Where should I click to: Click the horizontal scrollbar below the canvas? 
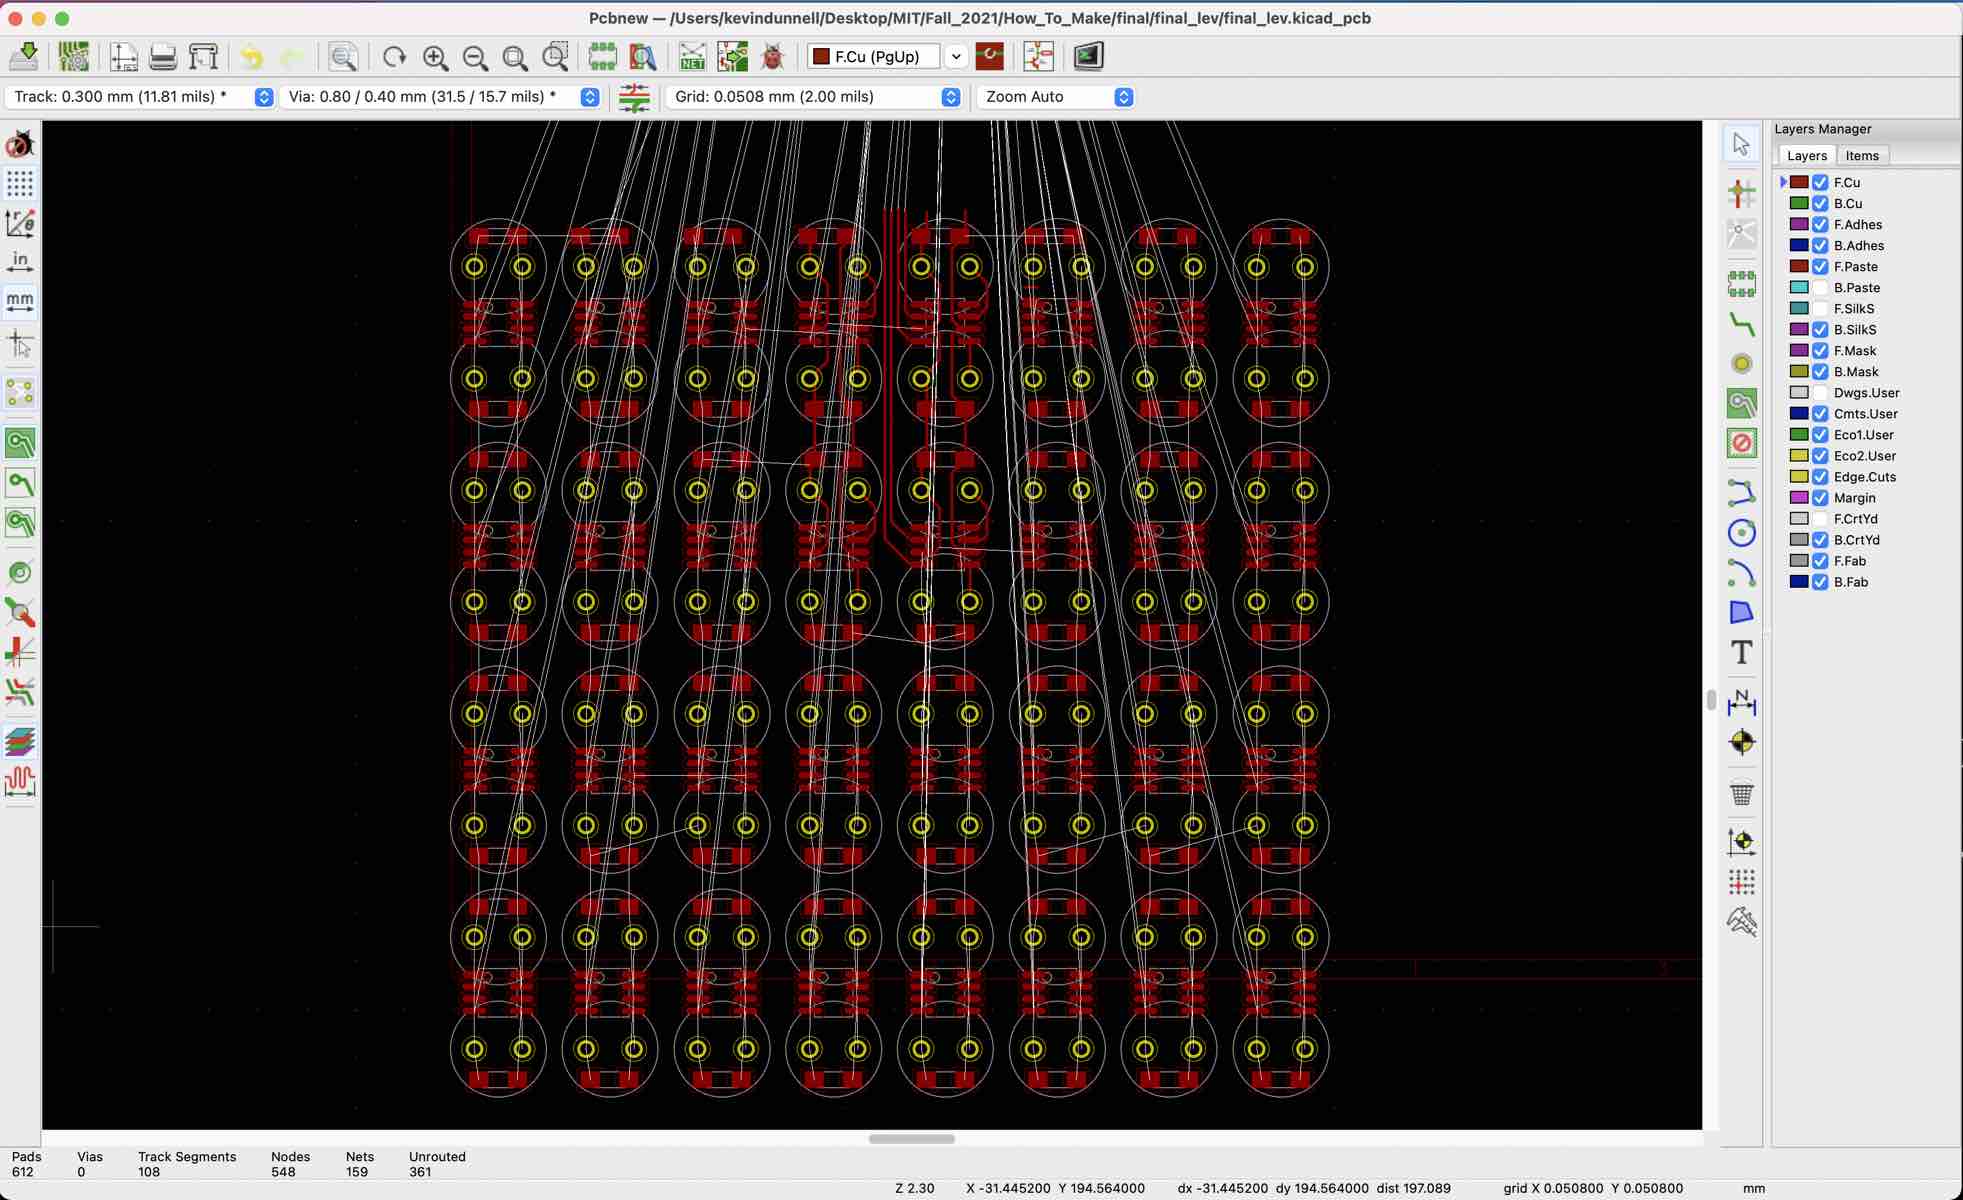(910, 1138)
